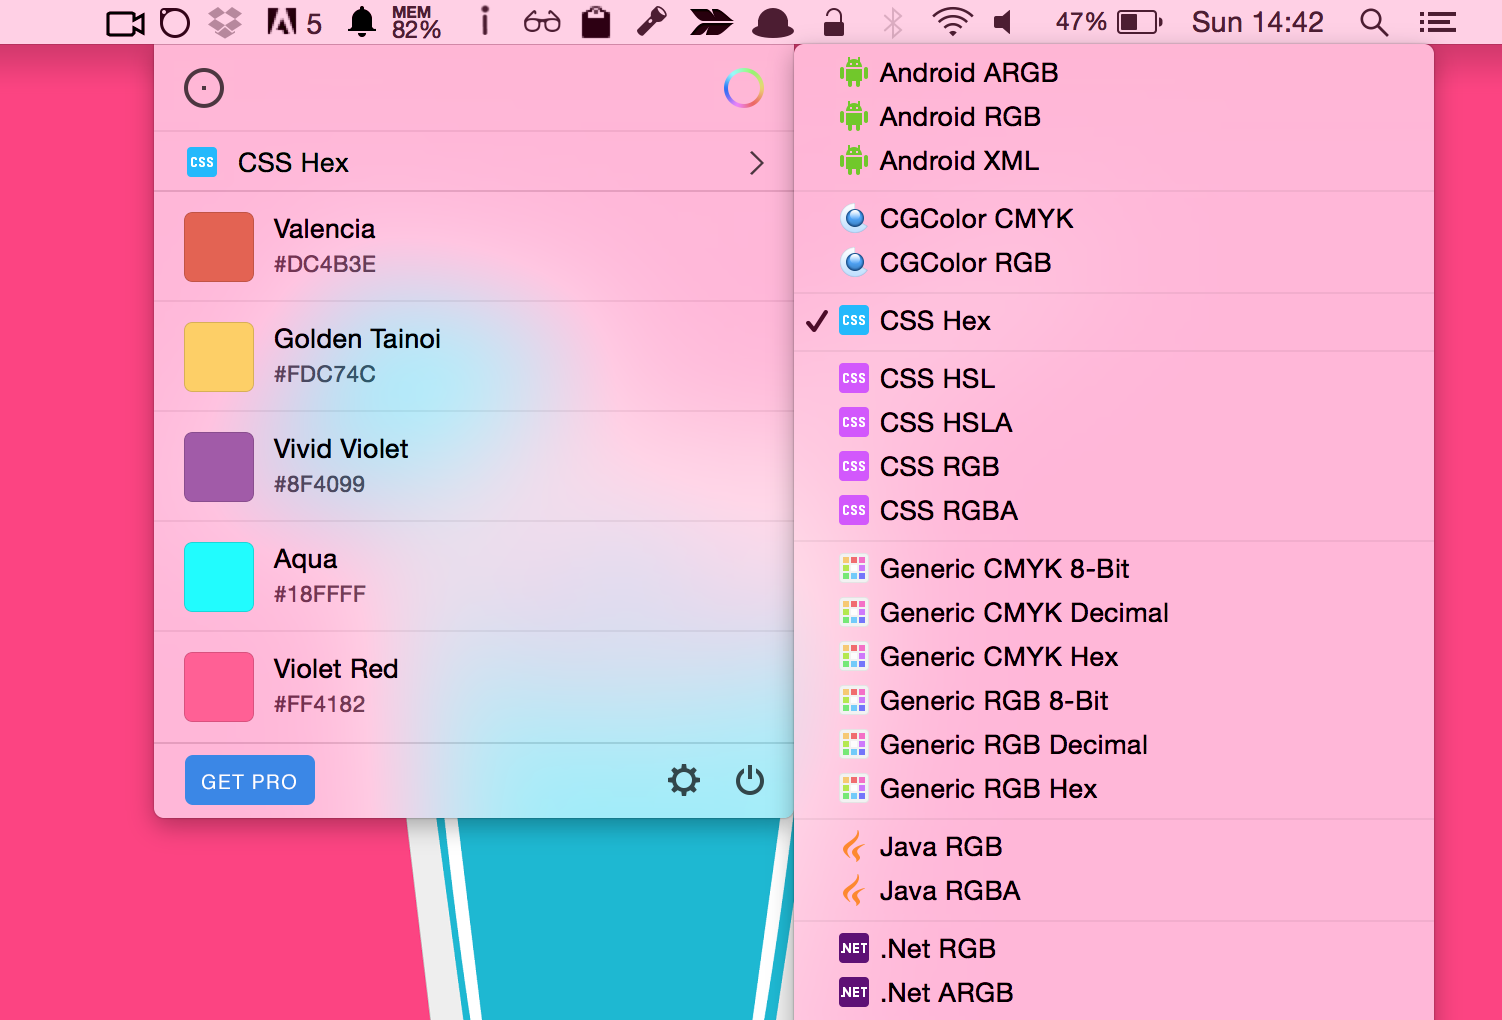Copy the #FDC74C hex value
The image size is (1502, 1020).
pyautogui.click(x=325, y=374)
